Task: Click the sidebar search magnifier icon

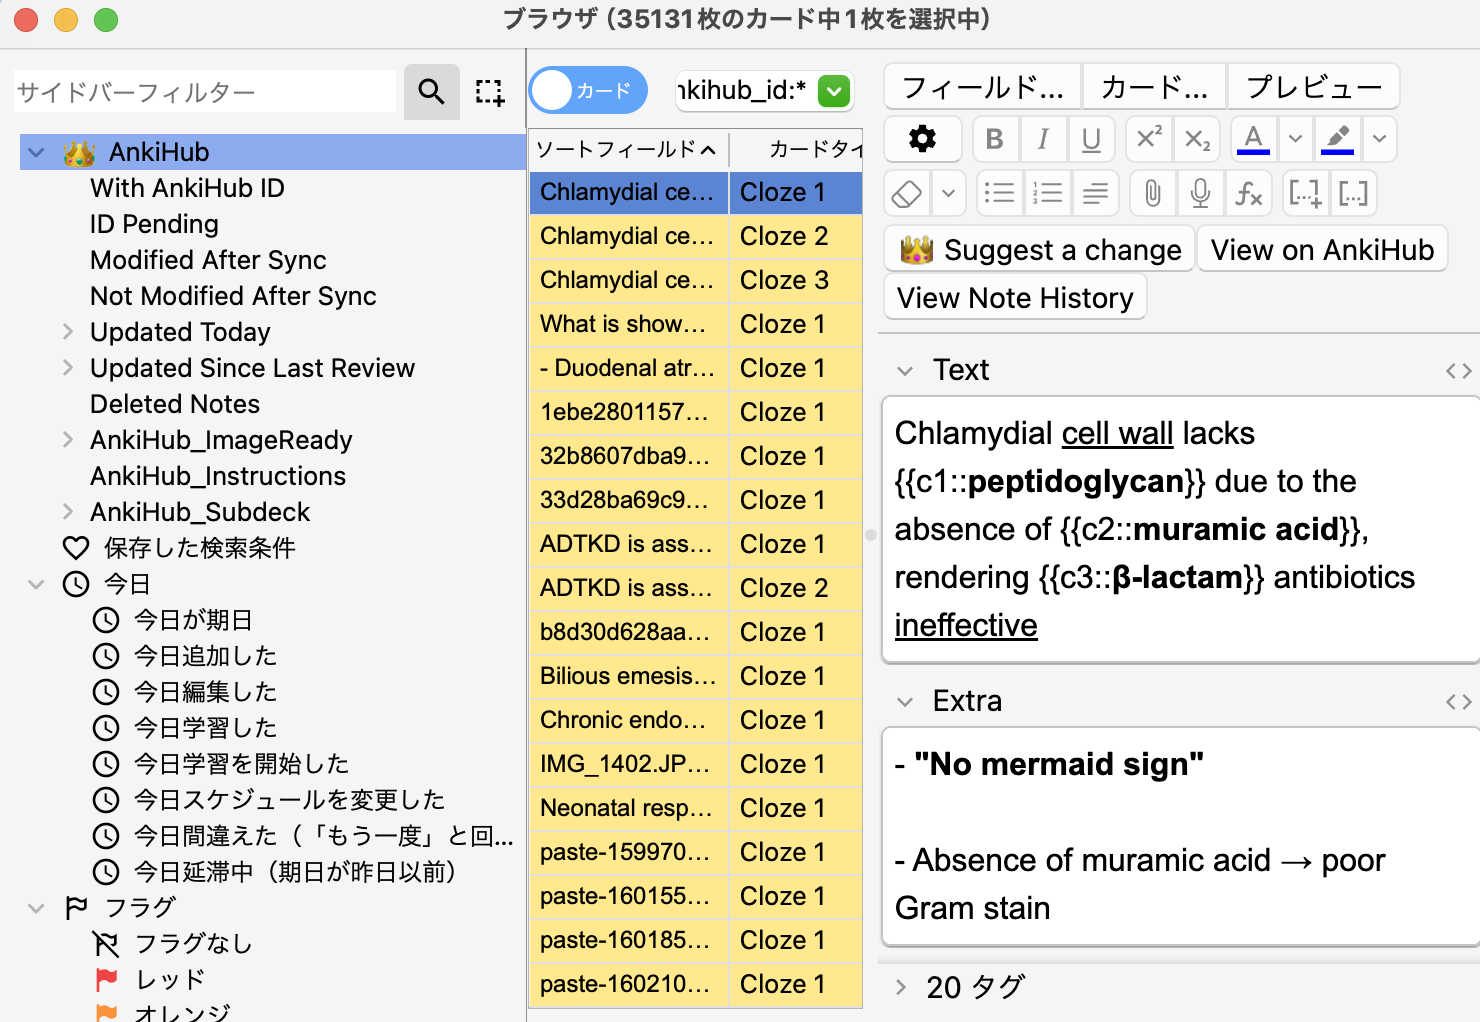Action: pyautogui.click(x=431, y=92)
